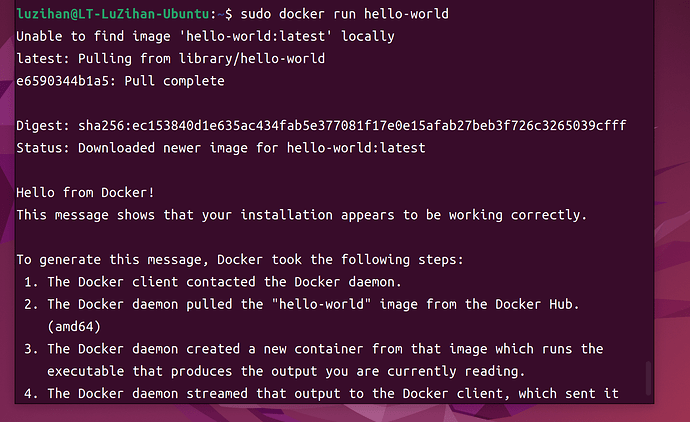This screenshot has width=690, height=422.
Task: Click the 'Unable to find image' line
Action: point(206,37)
